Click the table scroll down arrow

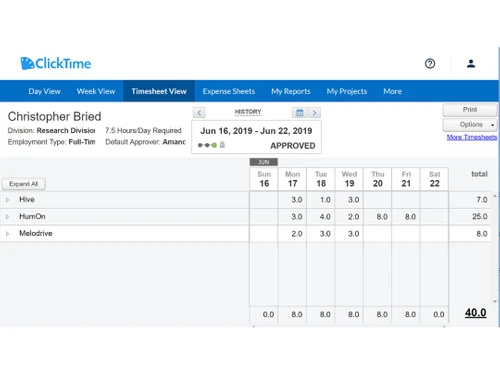[495, 301]
